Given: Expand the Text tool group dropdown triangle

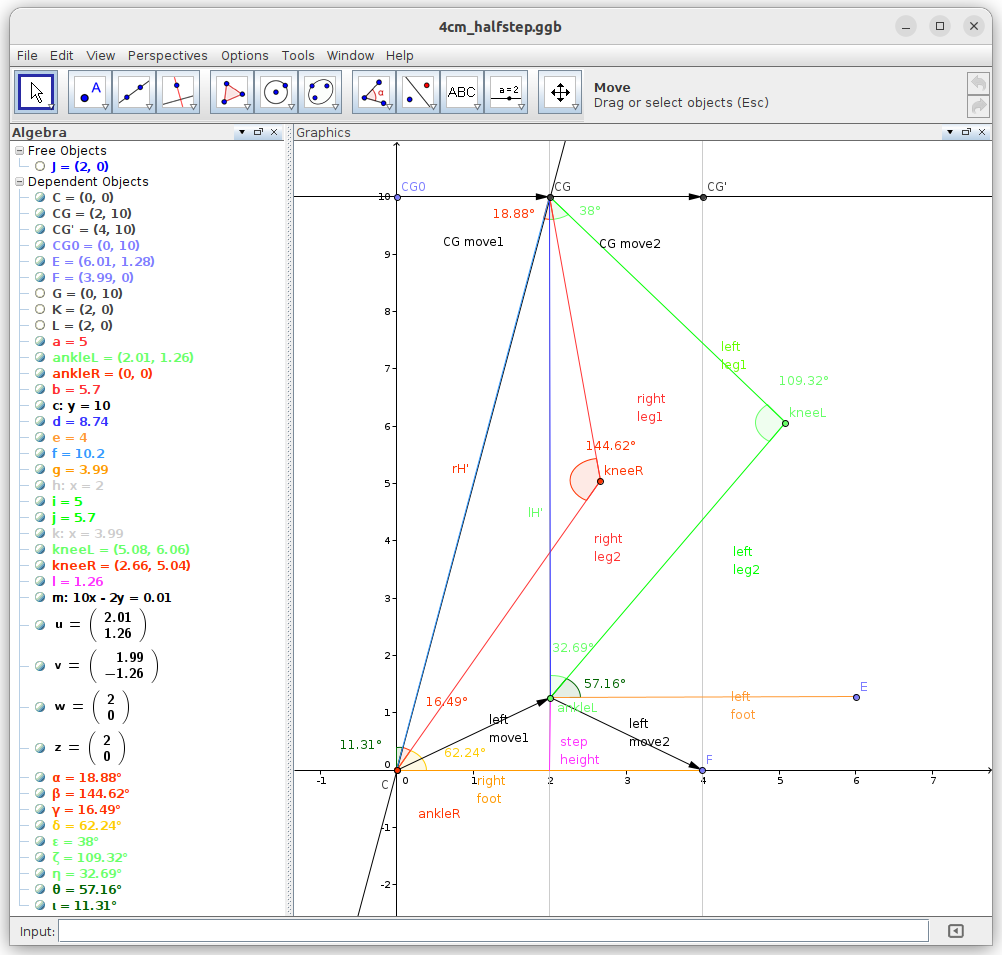Looking at the screenshot, I should point(477,107).
